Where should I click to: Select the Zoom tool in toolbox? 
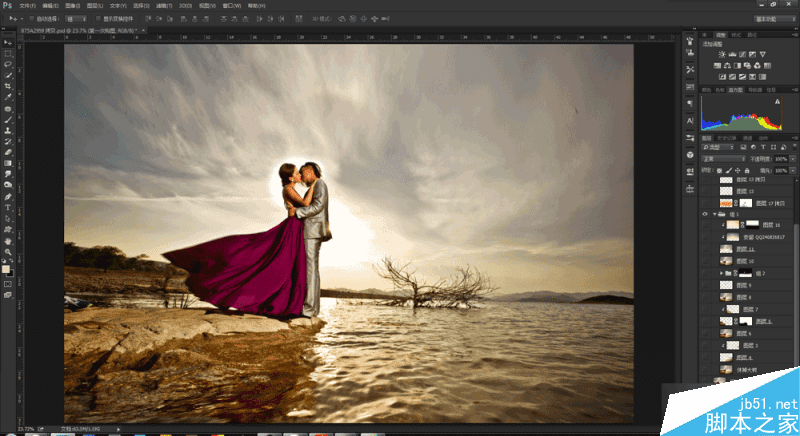(x=8, y=252)
